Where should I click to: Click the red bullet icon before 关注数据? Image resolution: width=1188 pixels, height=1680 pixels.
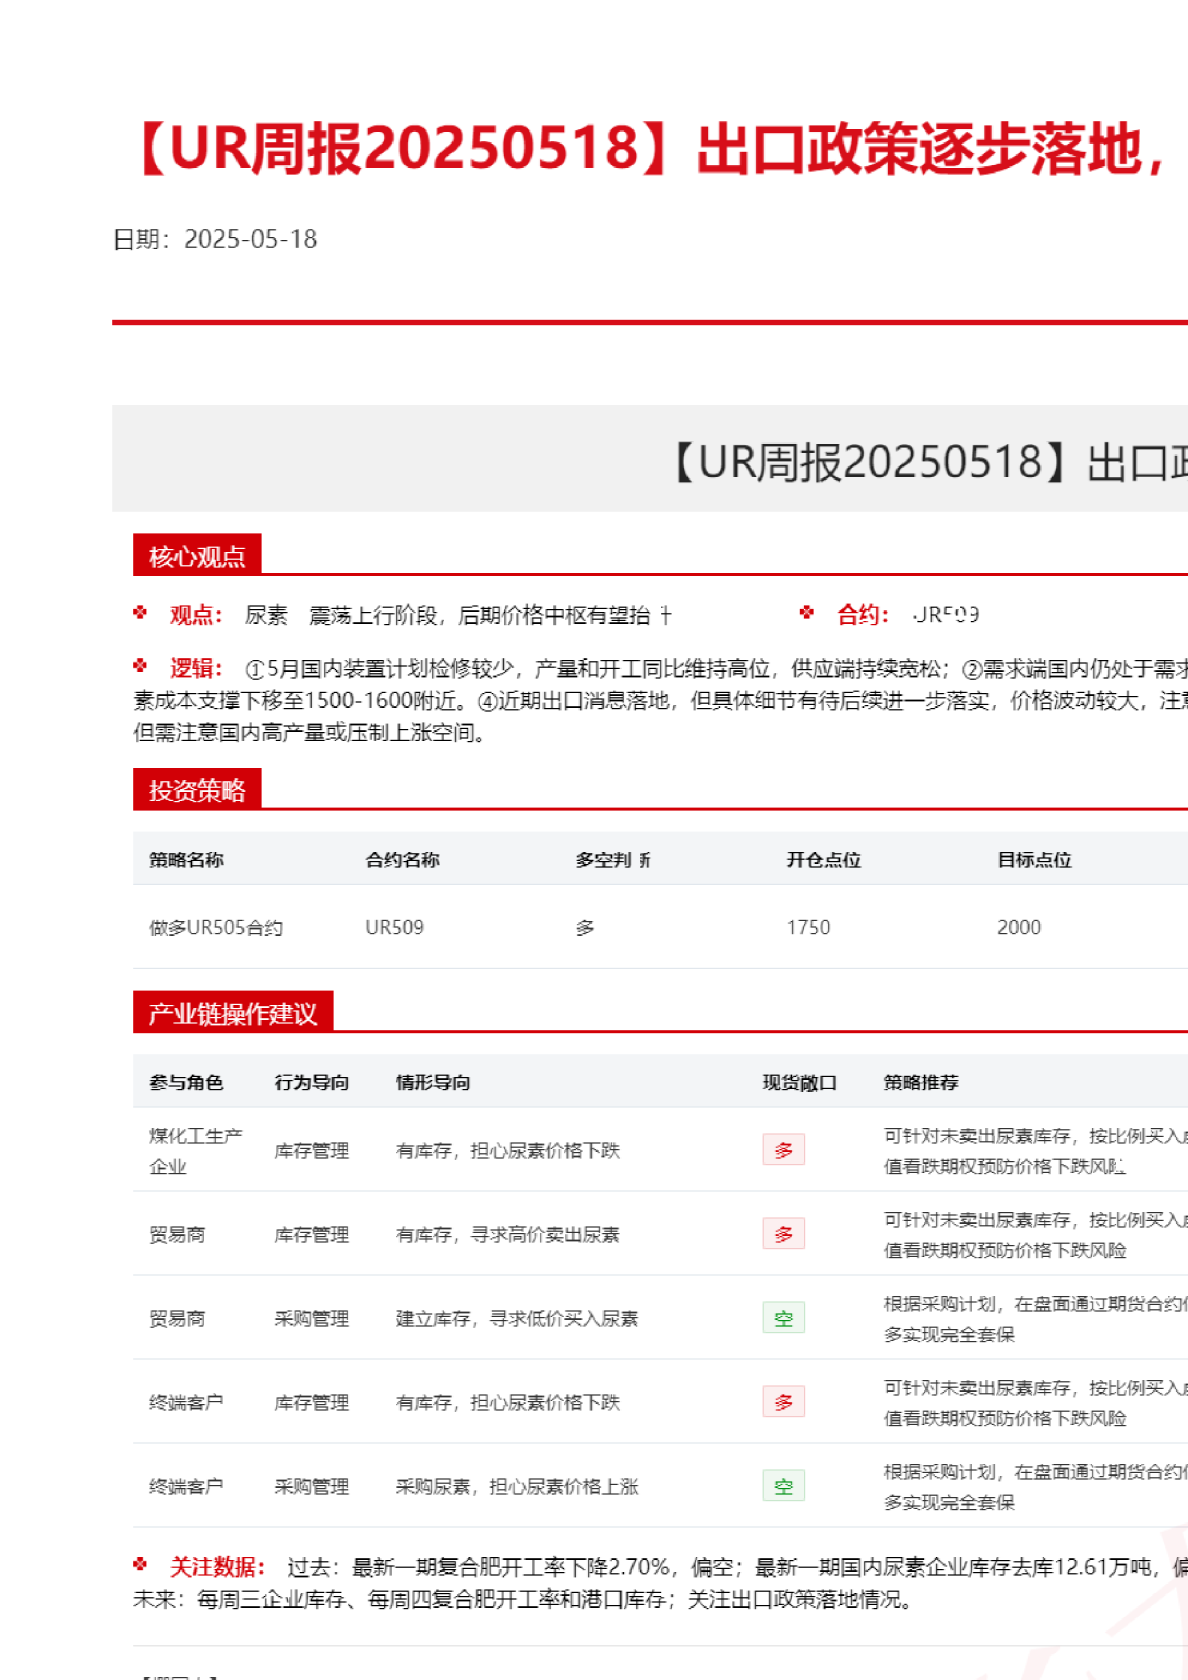(x=140, y=1564)
